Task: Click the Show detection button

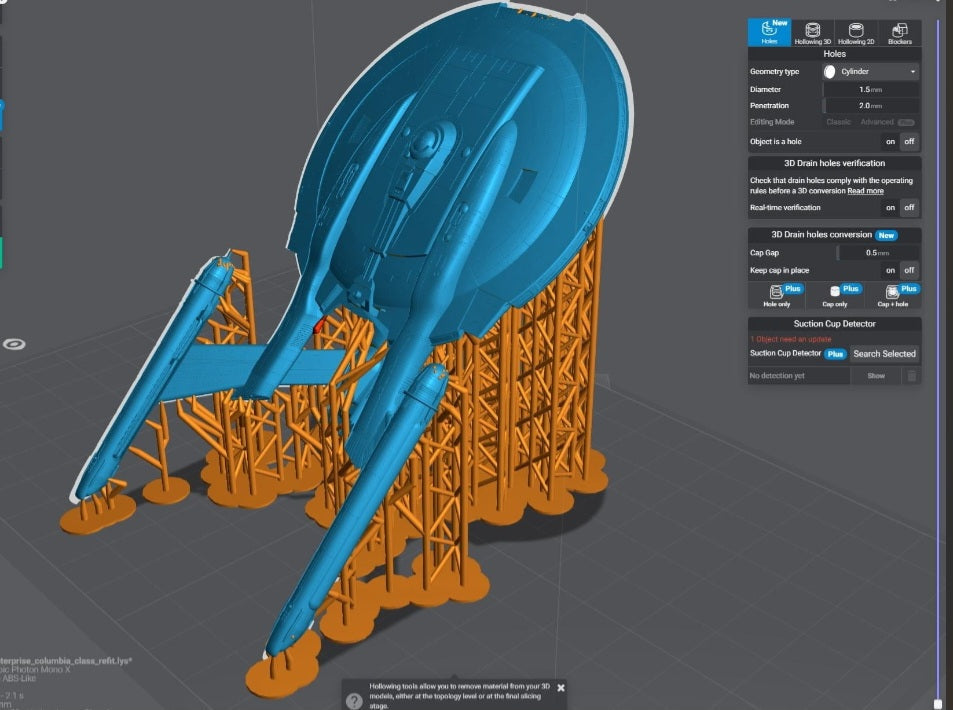Action: point(876,376)
